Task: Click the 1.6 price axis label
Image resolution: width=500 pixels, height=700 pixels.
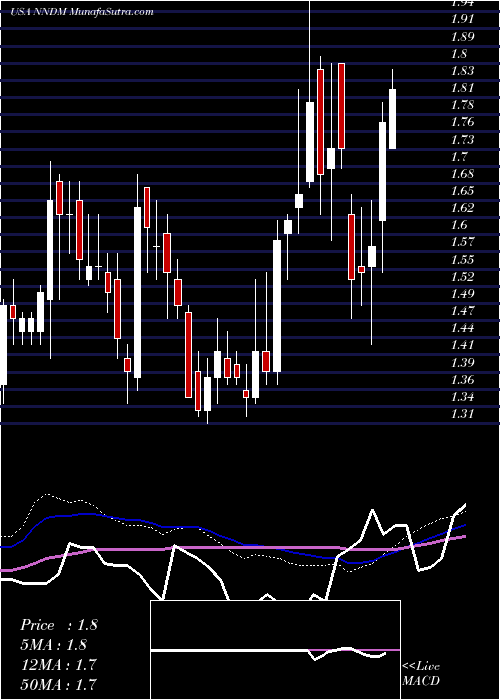Action: click(459, 225)
